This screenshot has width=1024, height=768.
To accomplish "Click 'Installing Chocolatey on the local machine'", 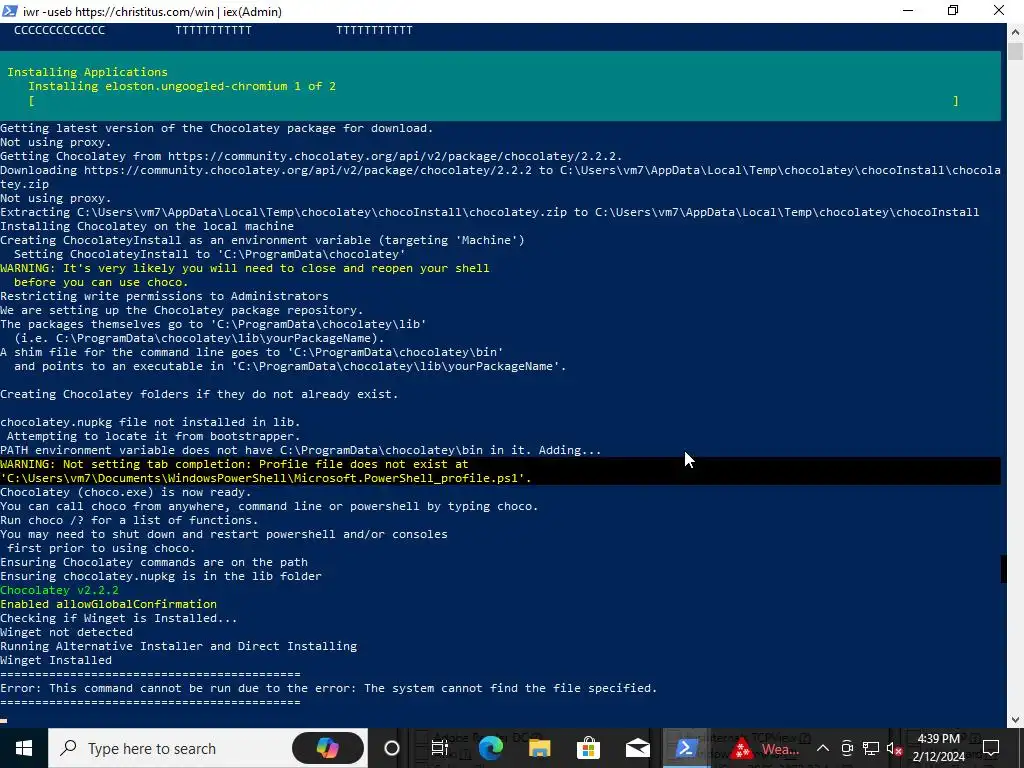I will pos(147,227).
